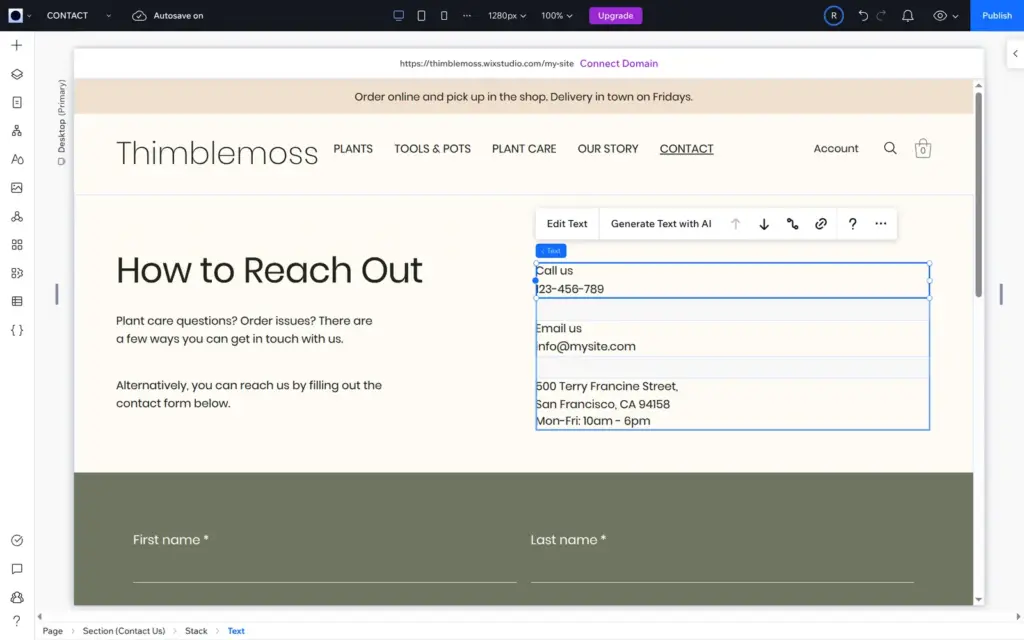Click the animation path icon in text toolbar
Screen dimensions: 1024x640
(792, 224)
